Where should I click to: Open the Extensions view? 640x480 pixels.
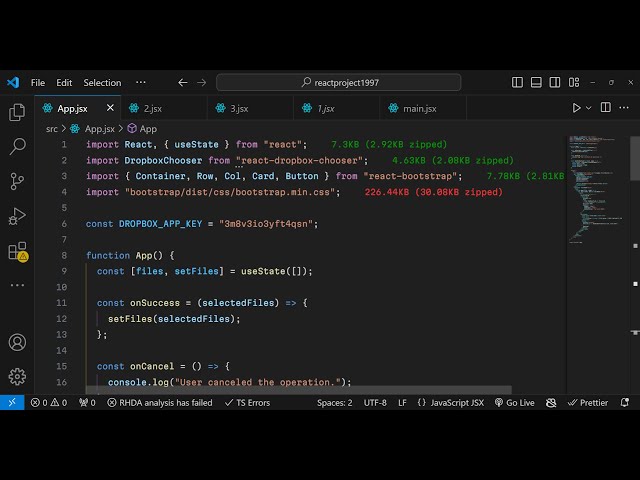[x=17, y=250]
